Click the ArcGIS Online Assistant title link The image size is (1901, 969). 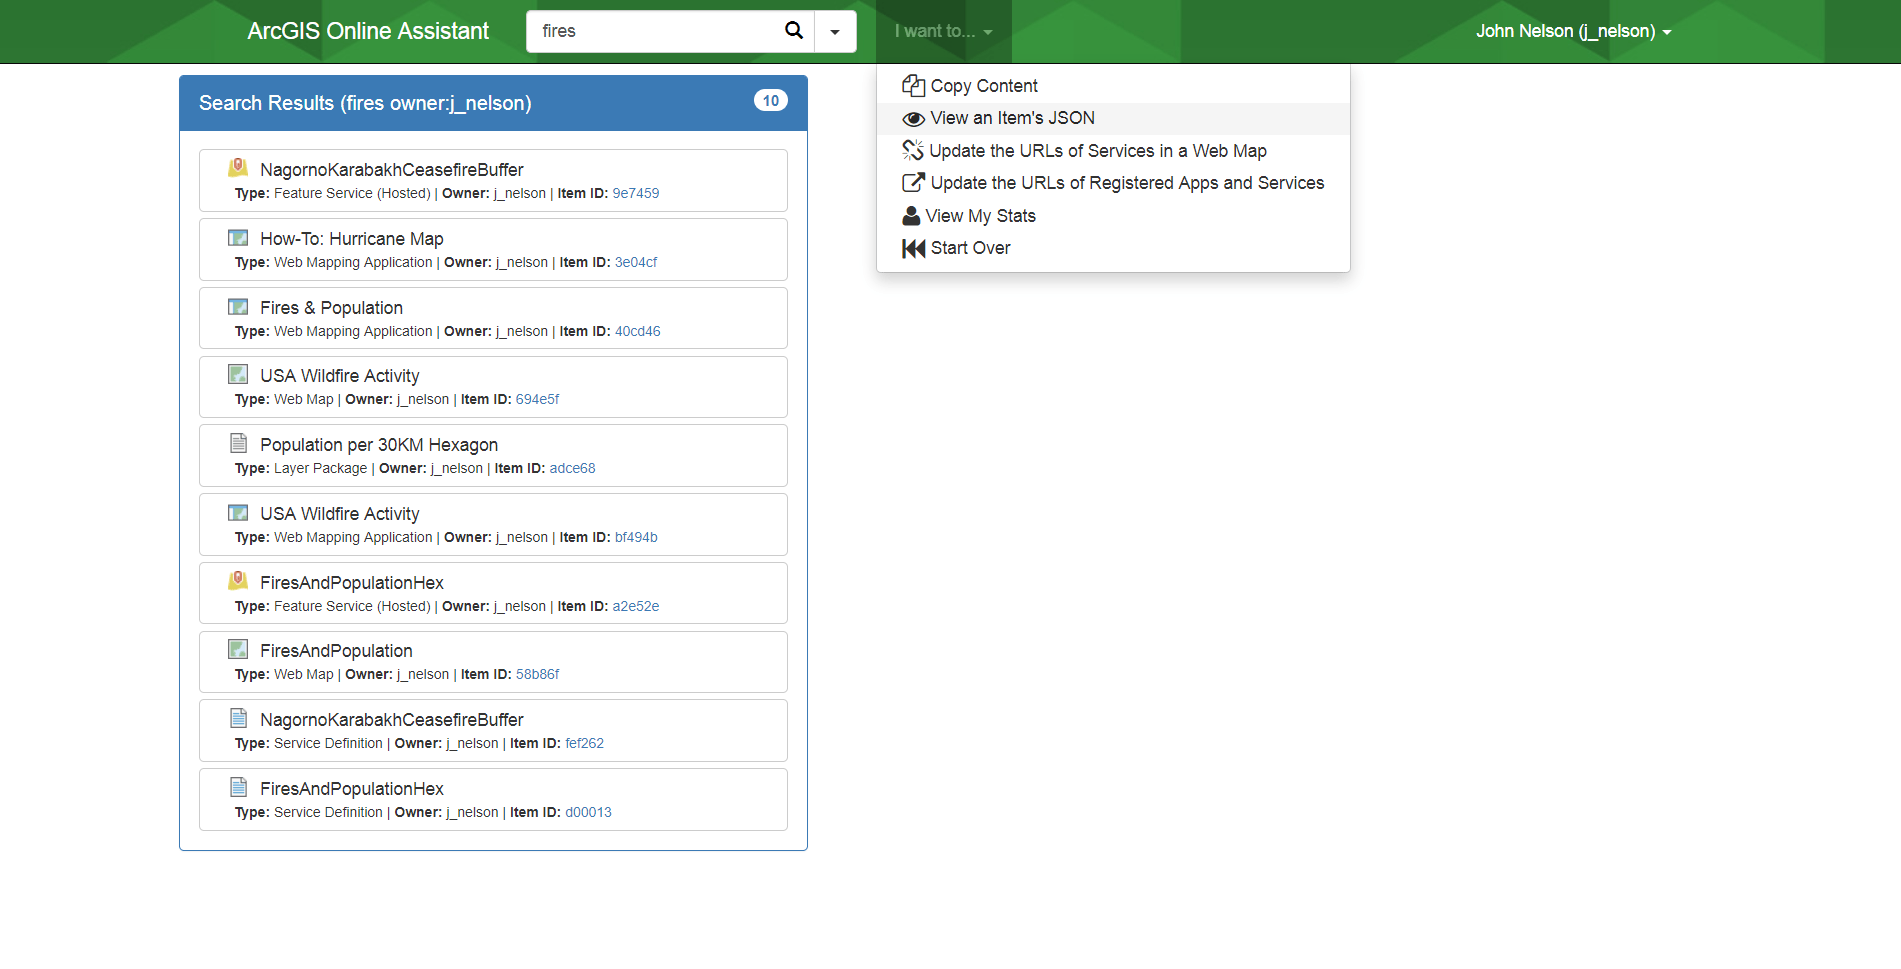click(x=368, y=31)
